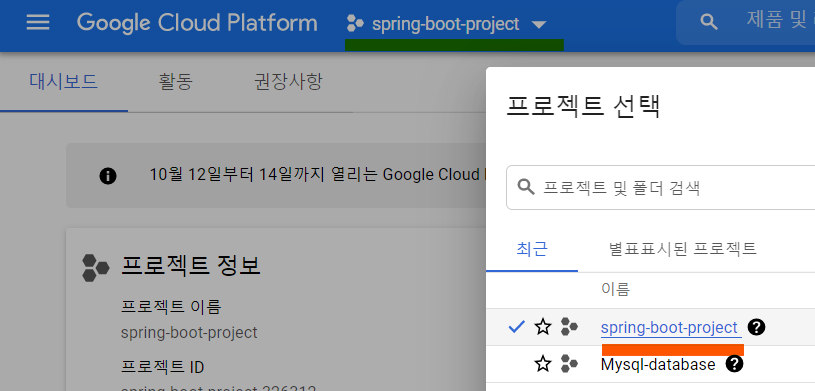Select the 별표표시된 프로젝트 tab
Viewport: 815px width, 391px height.
[682, 249]
